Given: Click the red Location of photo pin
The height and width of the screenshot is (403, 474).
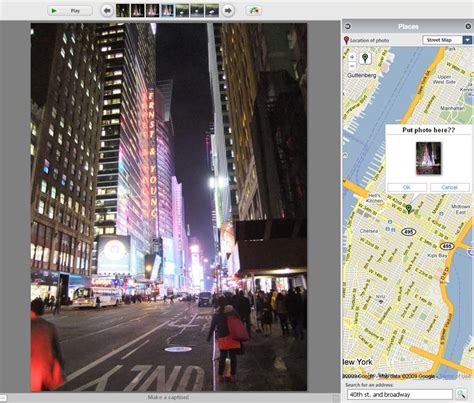Looking at the screenshot, I should [346, 40].
